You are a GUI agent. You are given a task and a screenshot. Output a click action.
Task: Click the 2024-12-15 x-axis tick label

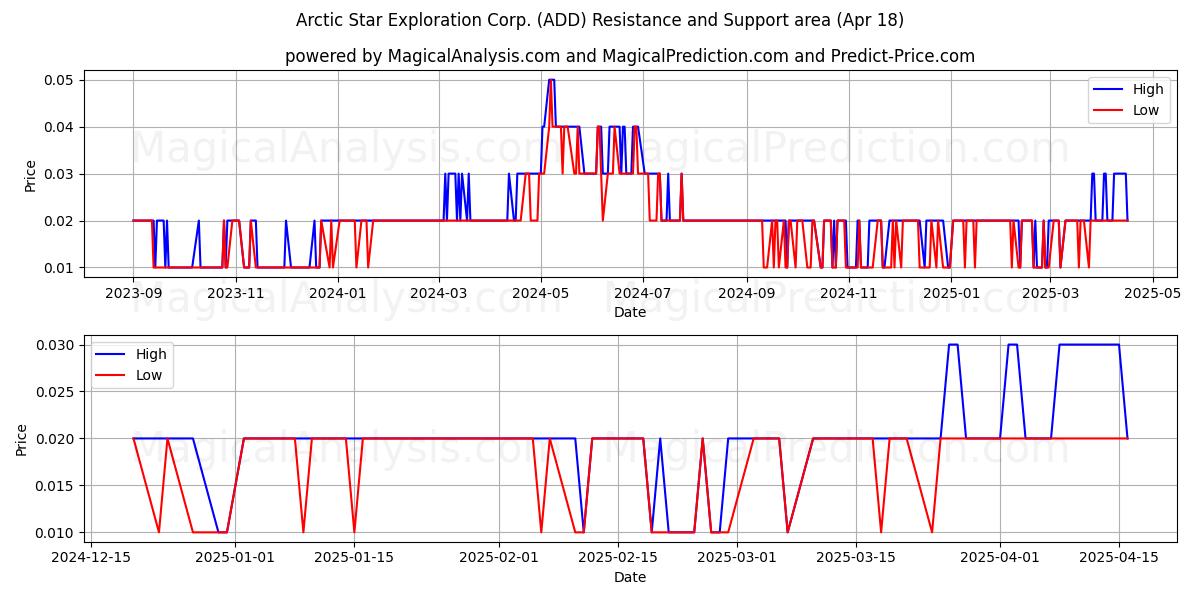point(91,558)
